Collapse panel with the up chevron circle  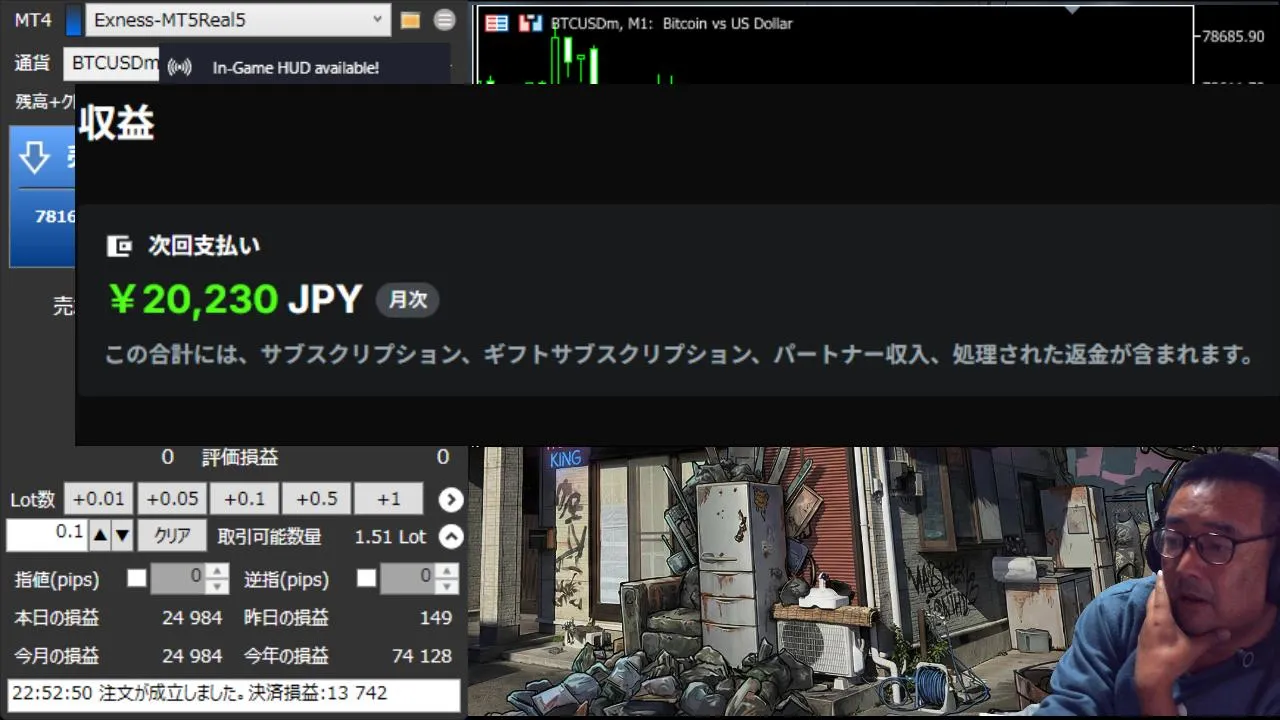click(x=451, y=537)
